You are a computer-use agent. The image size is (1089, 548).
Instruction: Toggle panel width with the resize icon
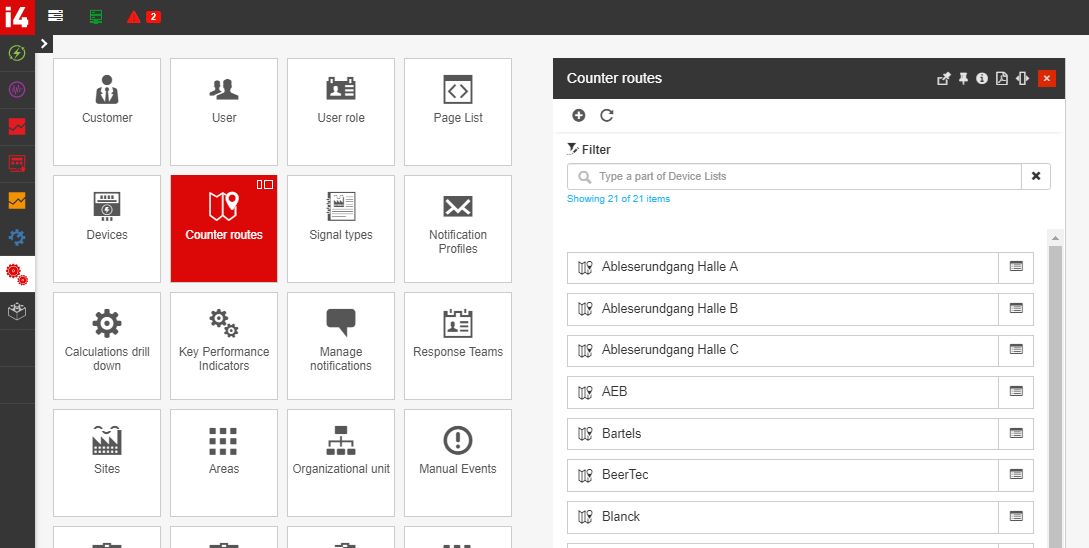pyautogui.click(x=1022, y=79)
